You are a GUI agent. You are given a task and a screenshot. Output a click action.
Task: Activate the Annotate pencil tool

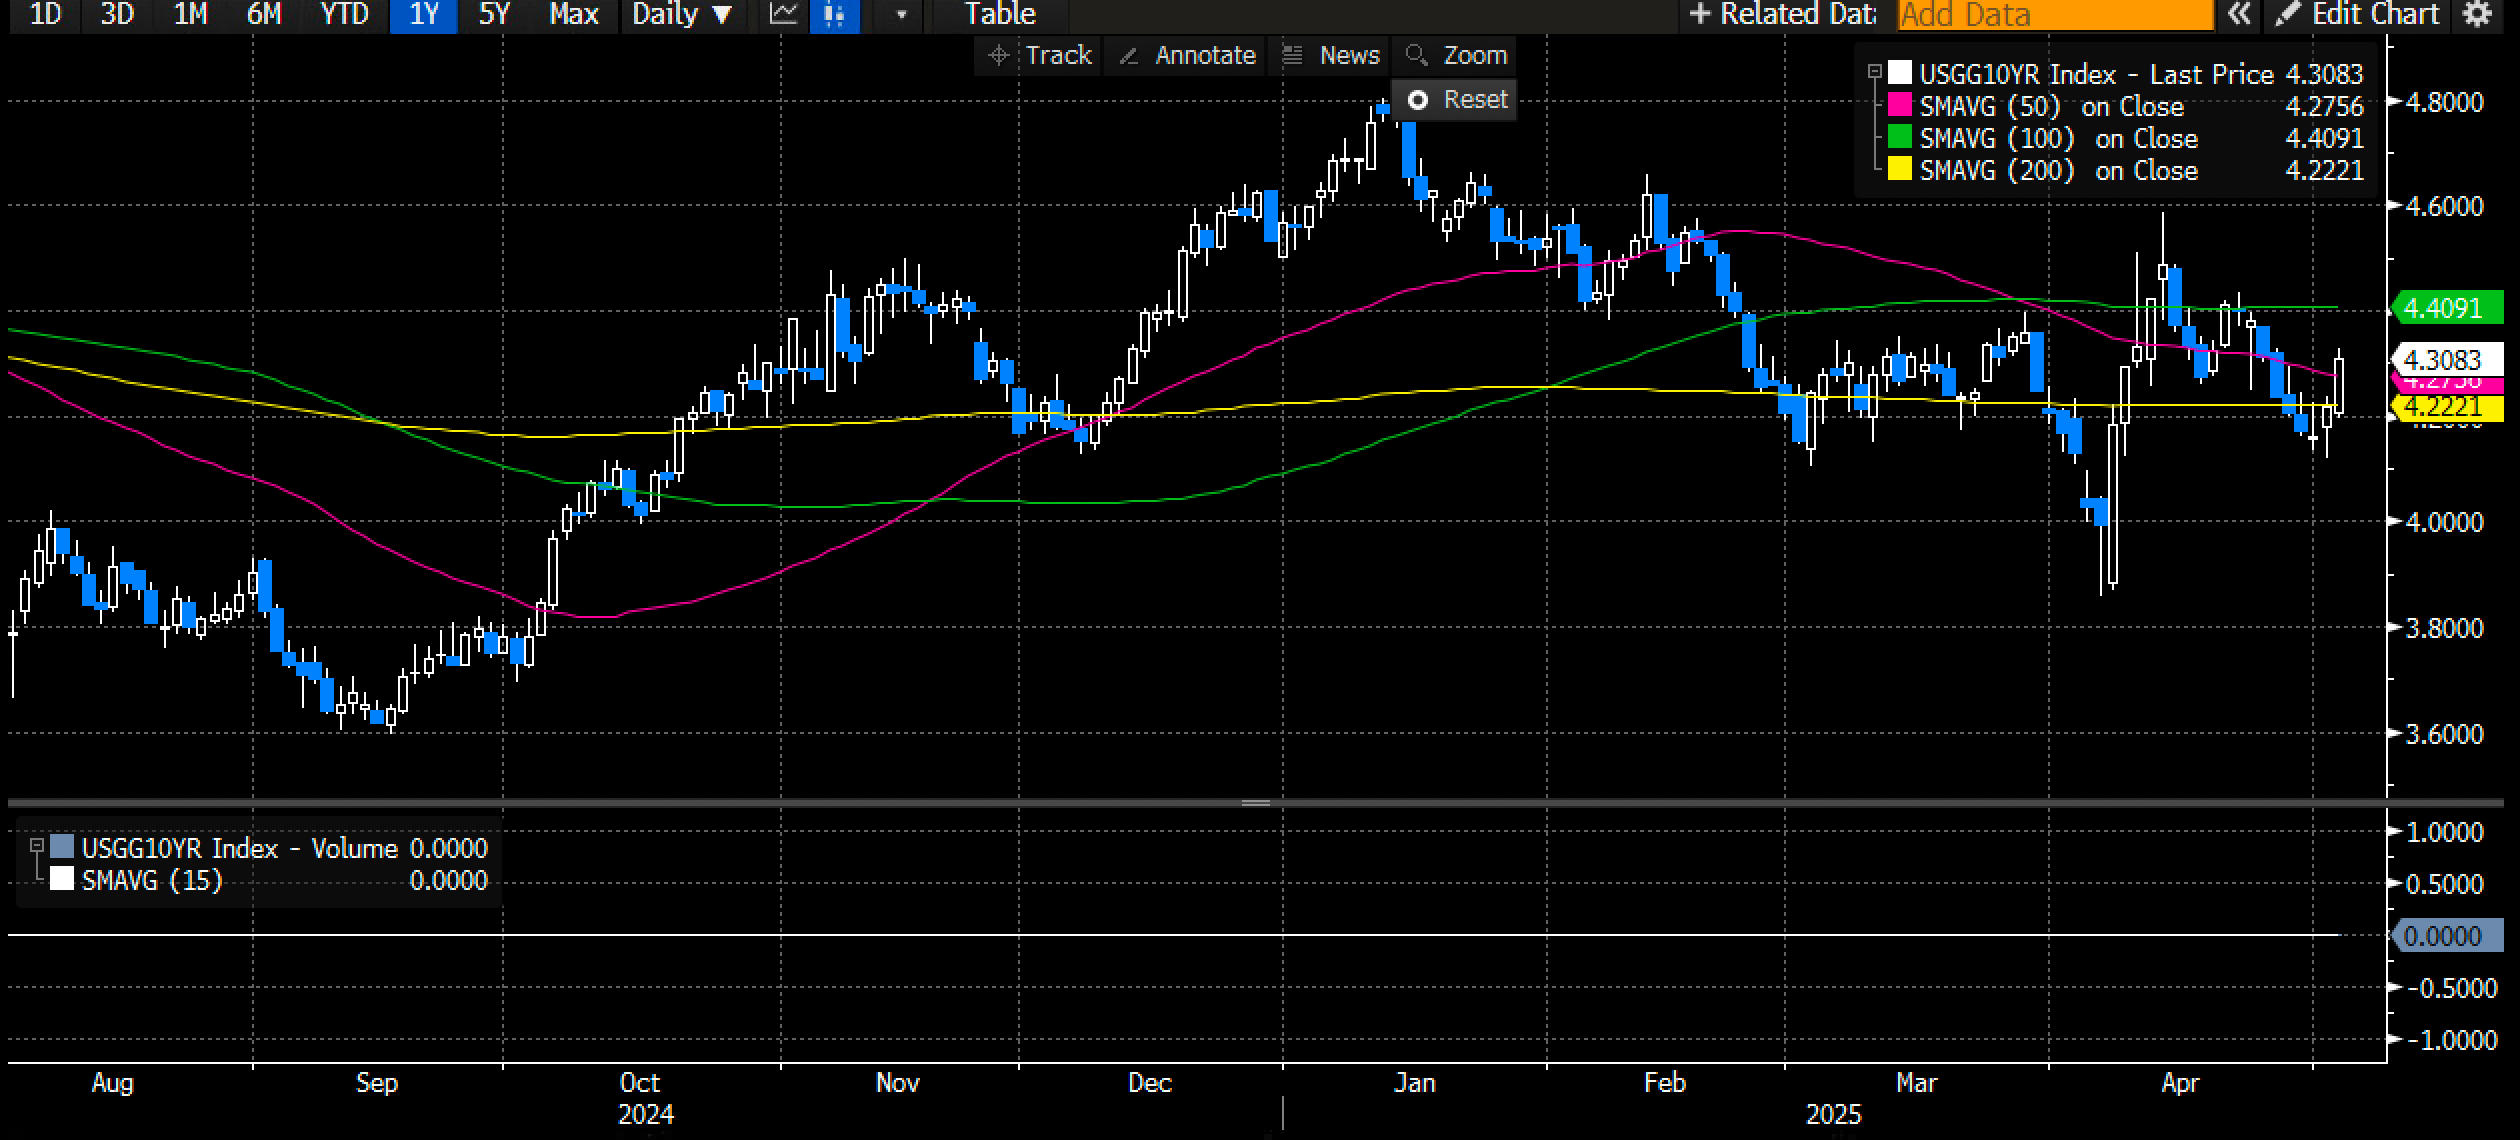(x=1186, y=55)
